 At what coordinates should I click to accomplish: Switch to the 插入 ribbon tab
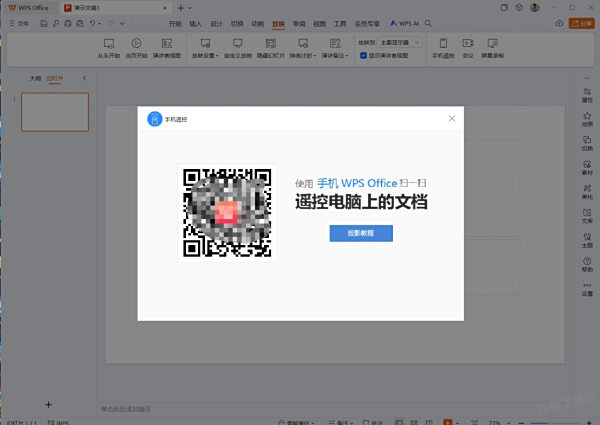(196, 24)
